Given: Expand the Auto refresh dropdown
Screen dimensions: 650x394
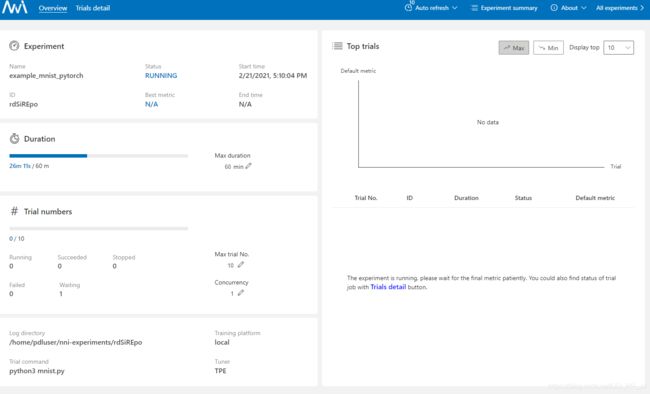Looking at the screenshot, I should [455, 8].
